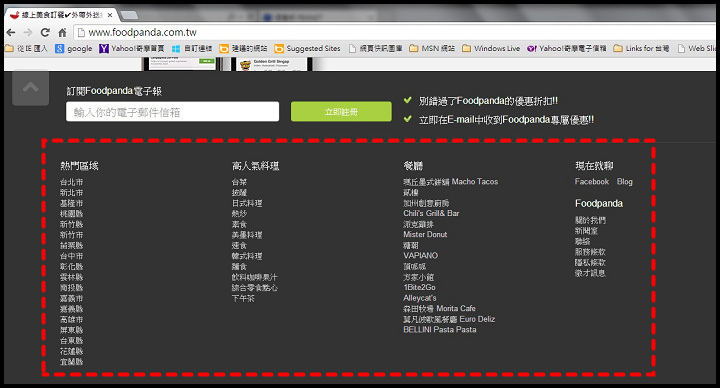Open the 新聞室 footer link
Screen dimensions: 720x388
pos(586,231)
